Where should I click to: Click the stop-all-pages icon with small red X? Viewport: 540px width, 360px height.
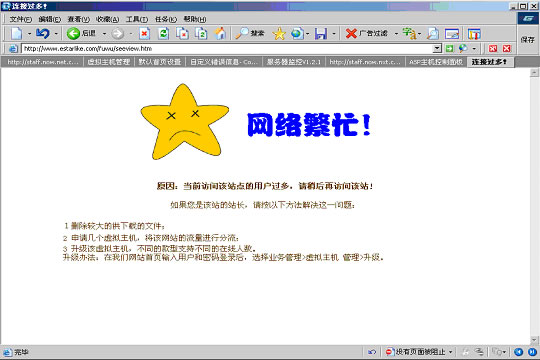click(182, 33)
